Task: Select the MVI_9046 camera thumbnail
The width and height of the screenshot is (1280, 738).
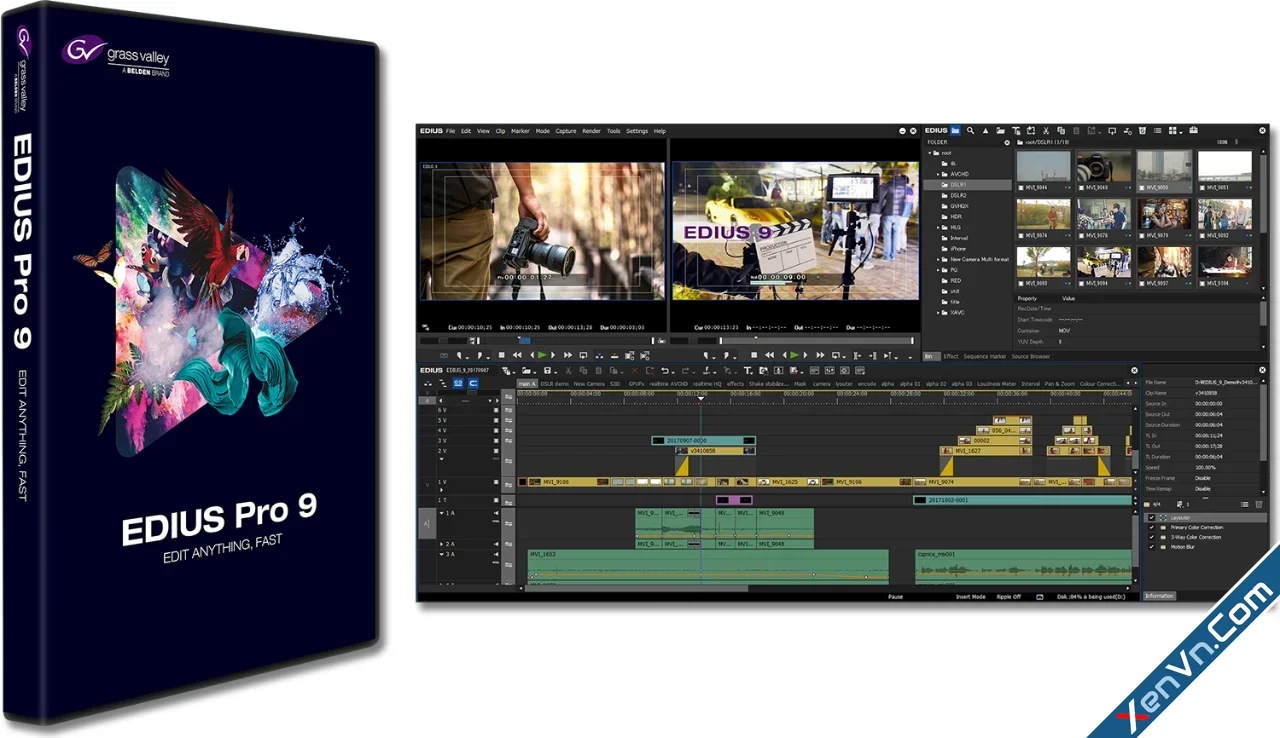Action: [x=1105, y=166]
